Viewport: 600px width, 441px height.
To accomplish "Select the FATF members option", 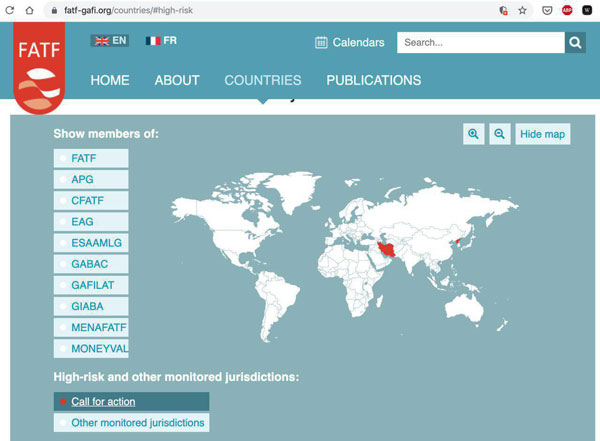I will tap(91, 158).
